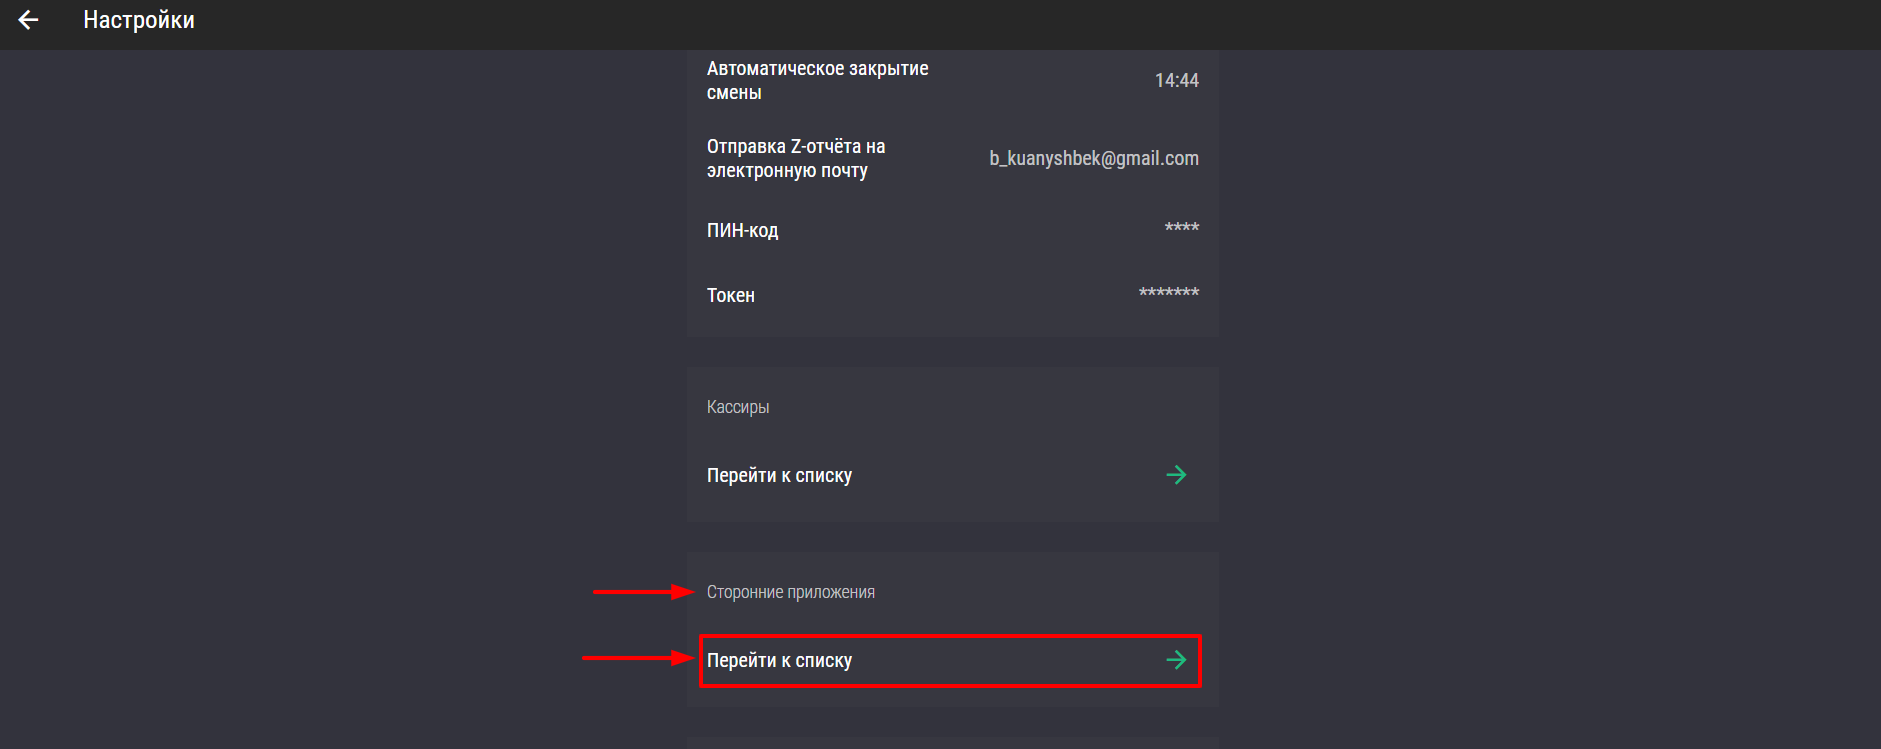Click red annotation arrow beside highlighted row
The image size is (1881, 749).
[638, 658]
